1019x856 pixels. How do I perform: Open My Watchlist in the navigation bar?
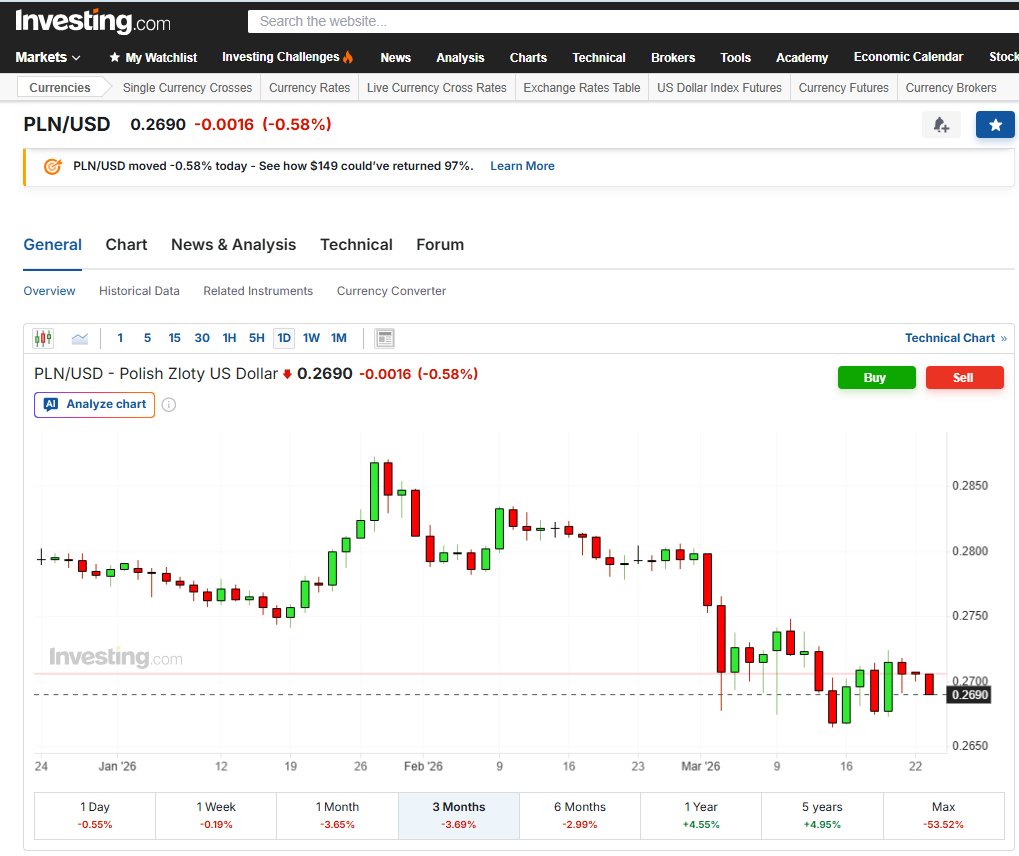(153, 58)
